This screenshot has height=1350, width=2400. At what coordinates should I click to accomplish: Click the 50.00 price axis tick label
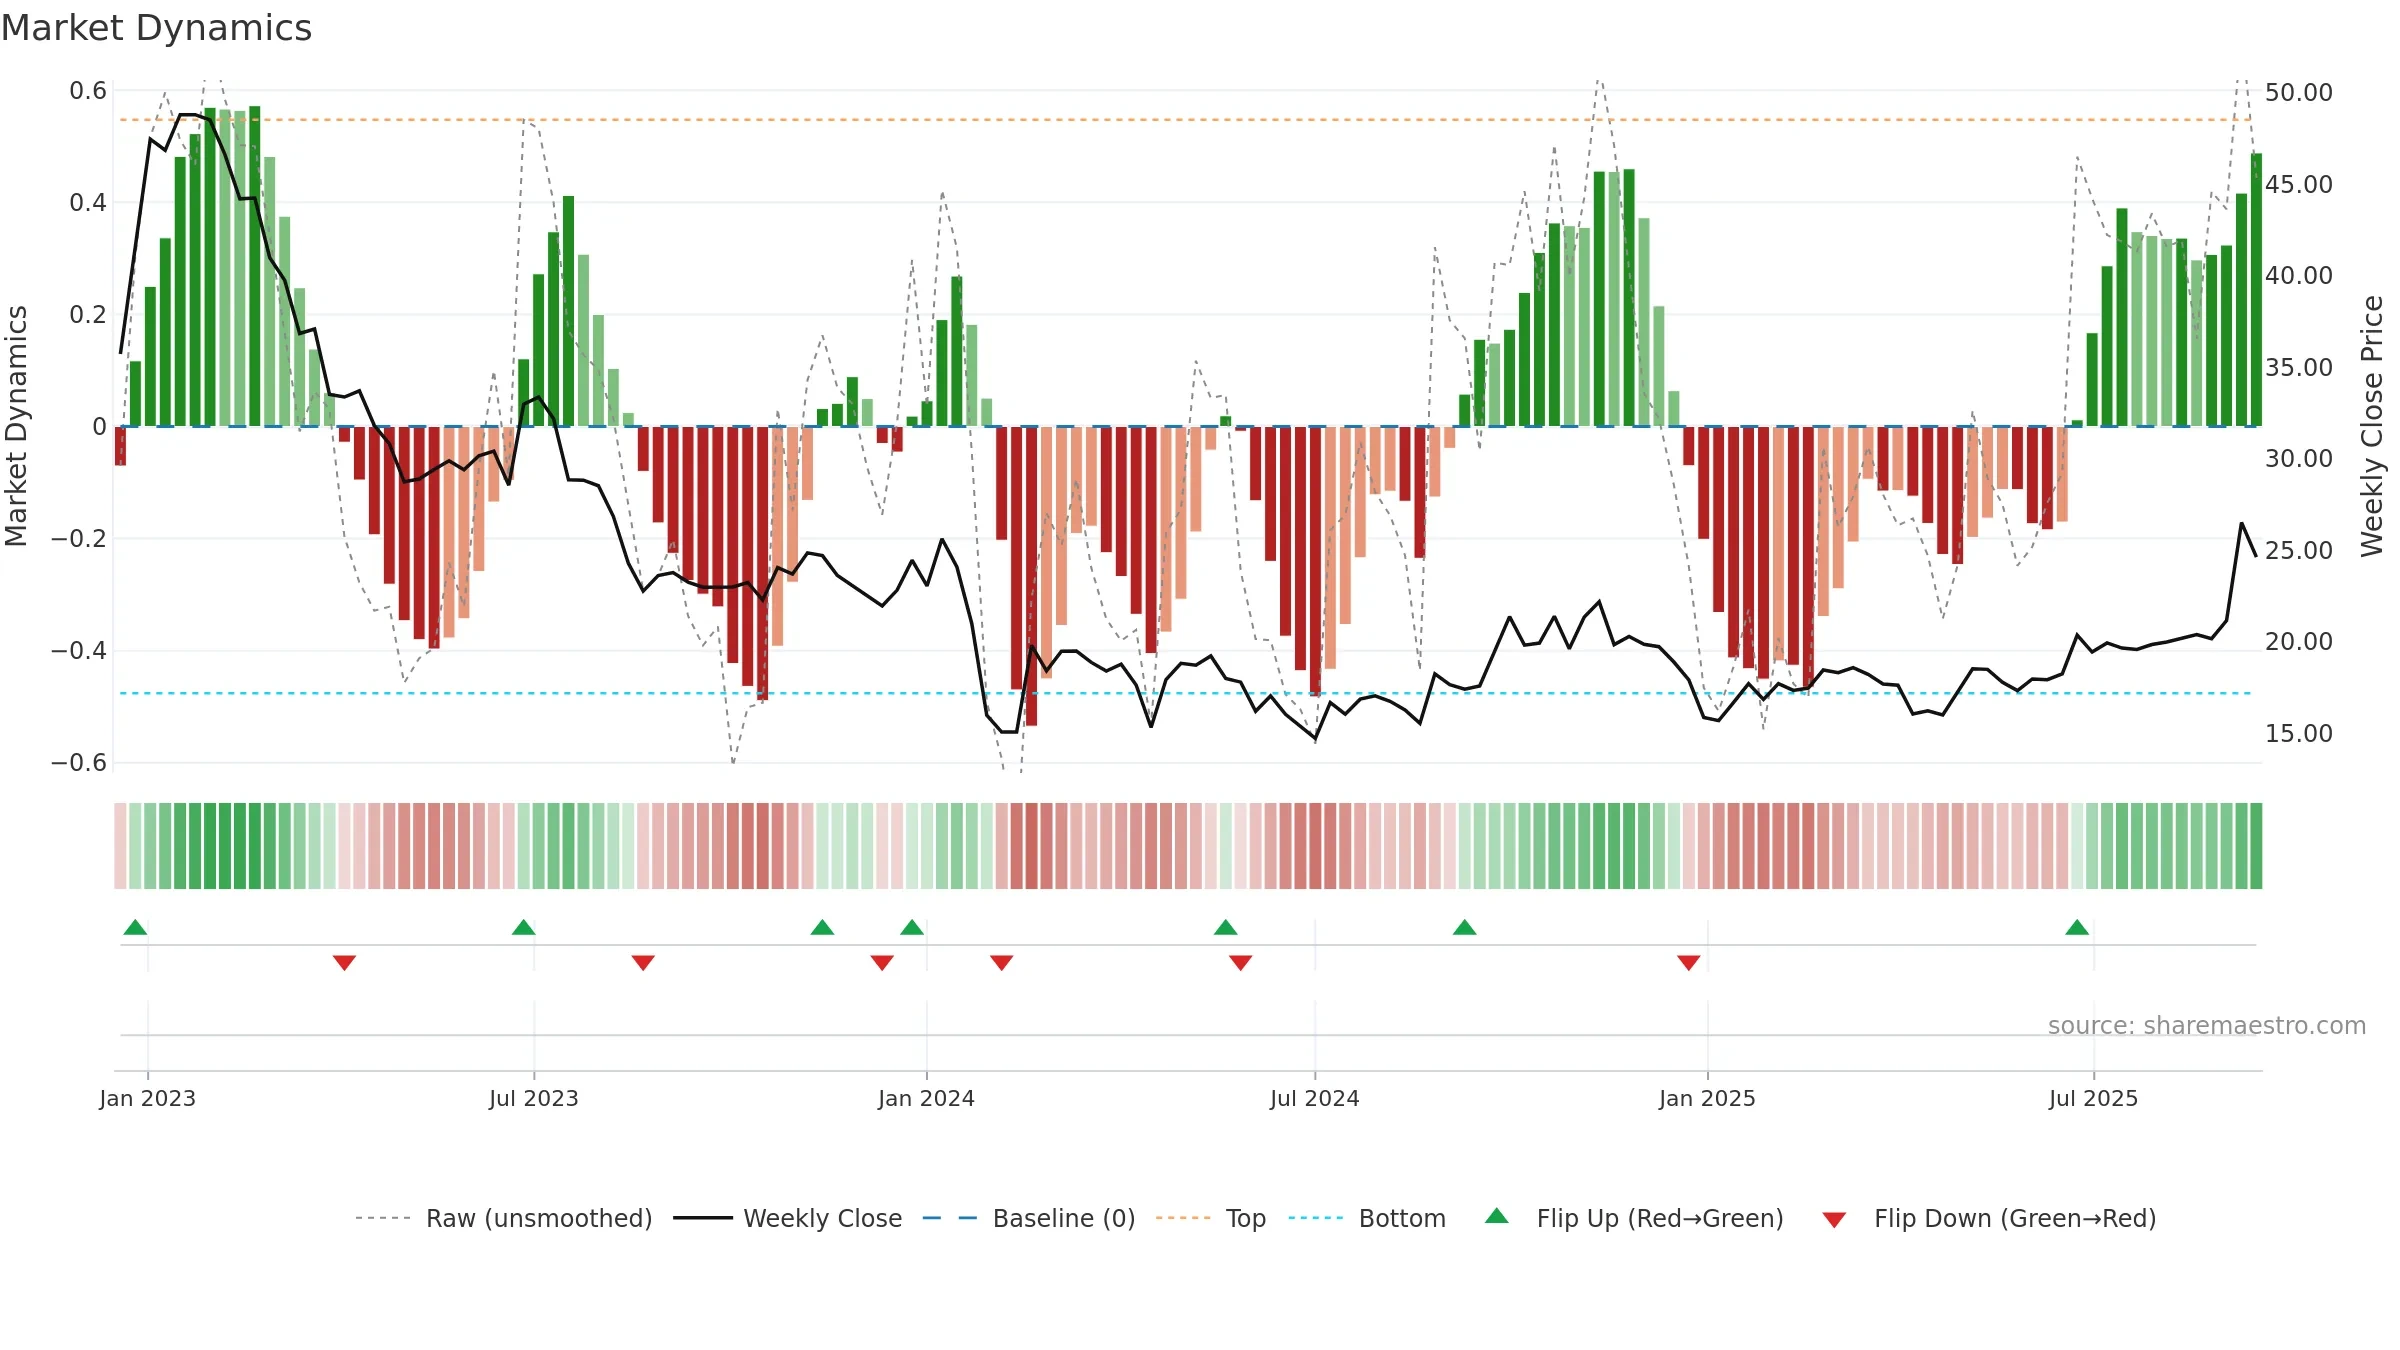(2298, 92)
